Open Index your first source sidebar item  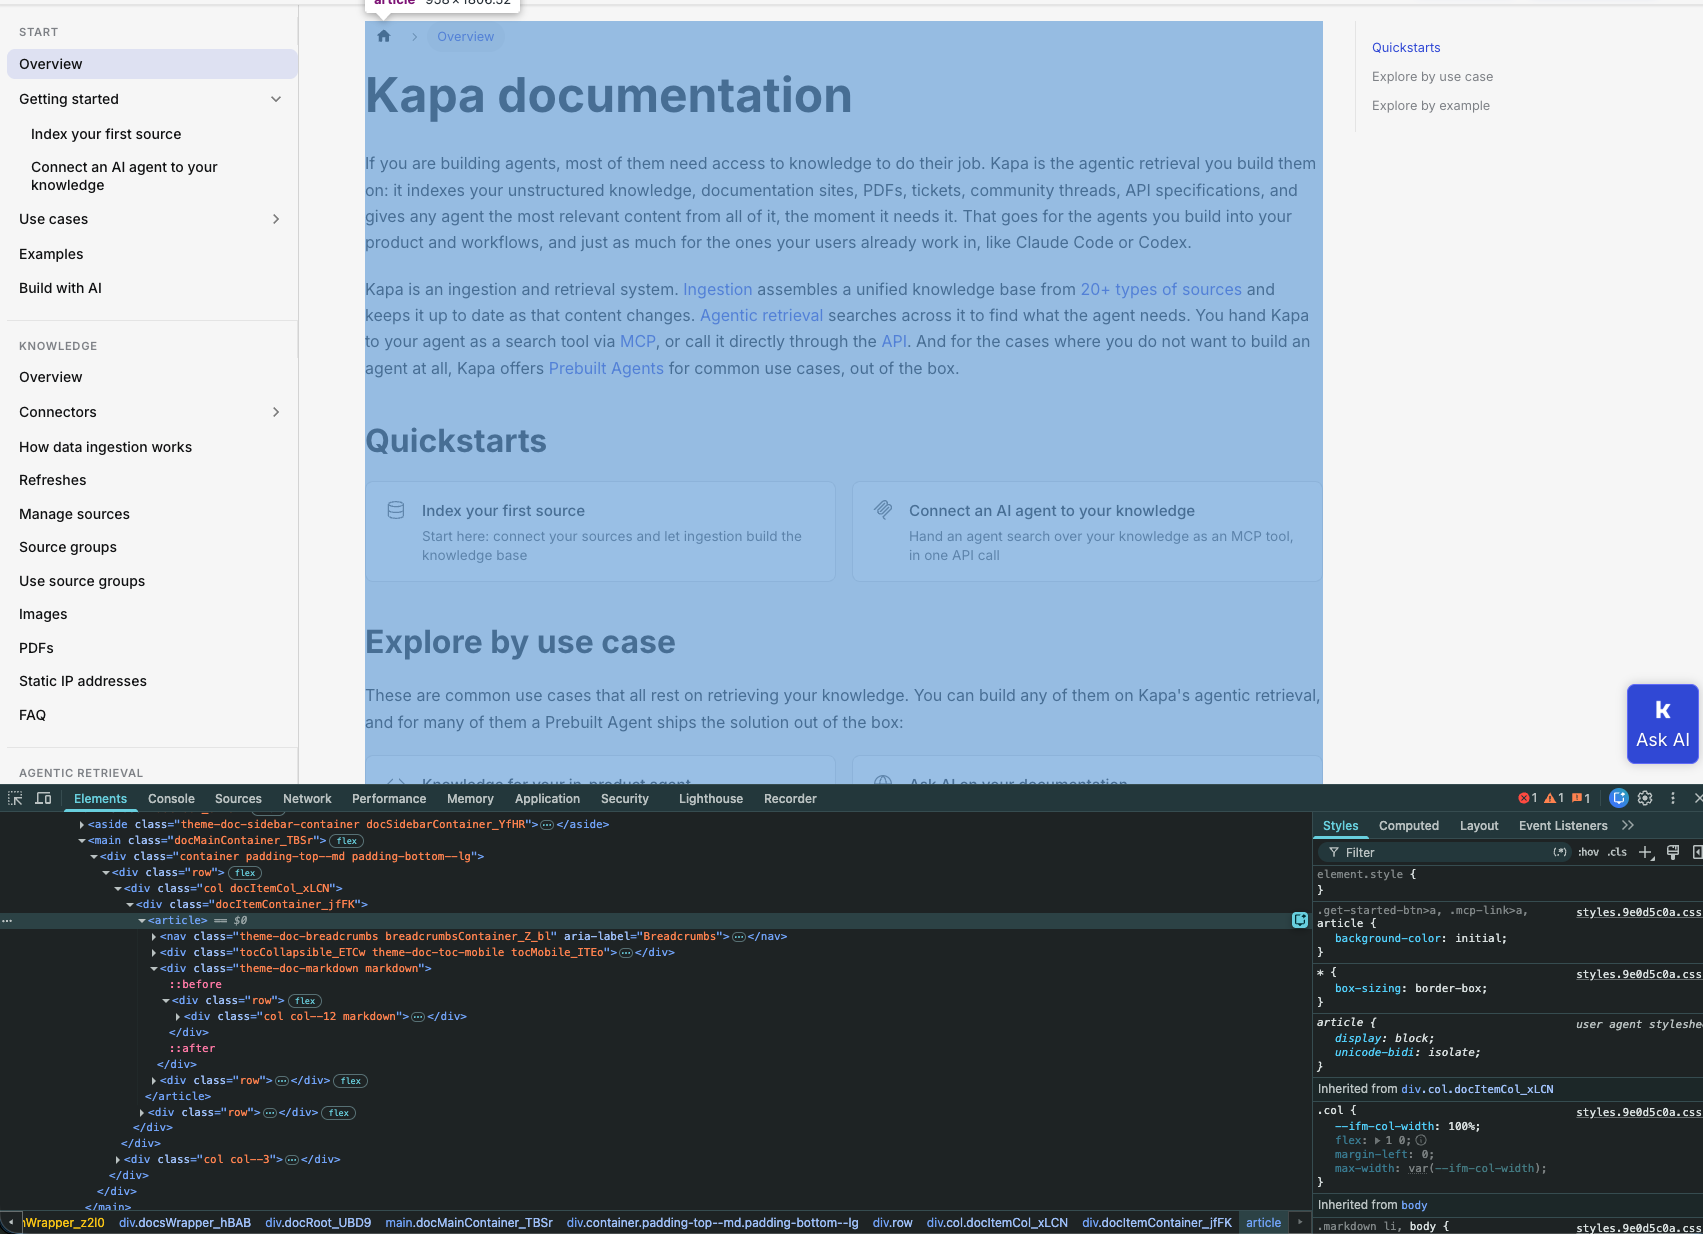coord(106,134)
